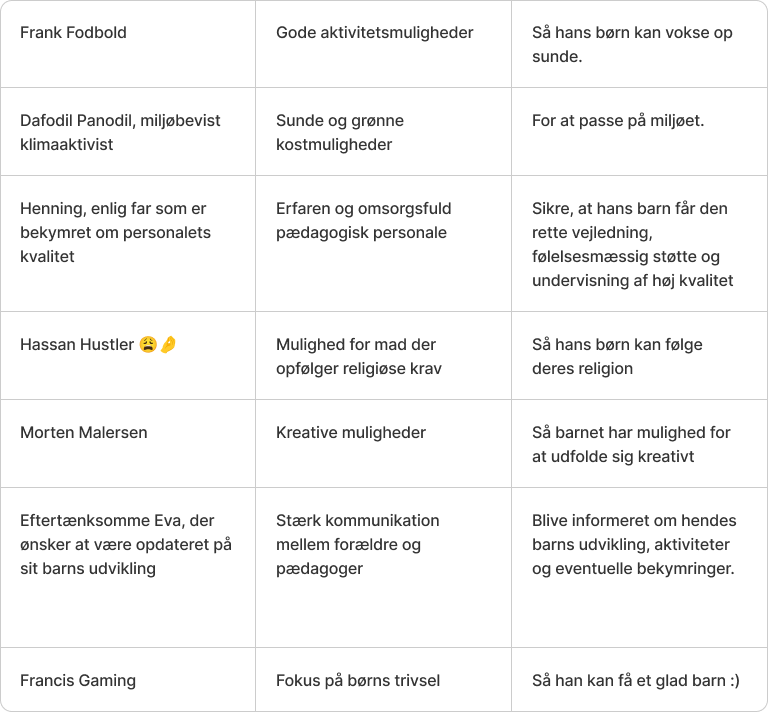Select the Eftertænksomme Eva cell
This screenshot has width=768, height=712.
click(128, 568)
